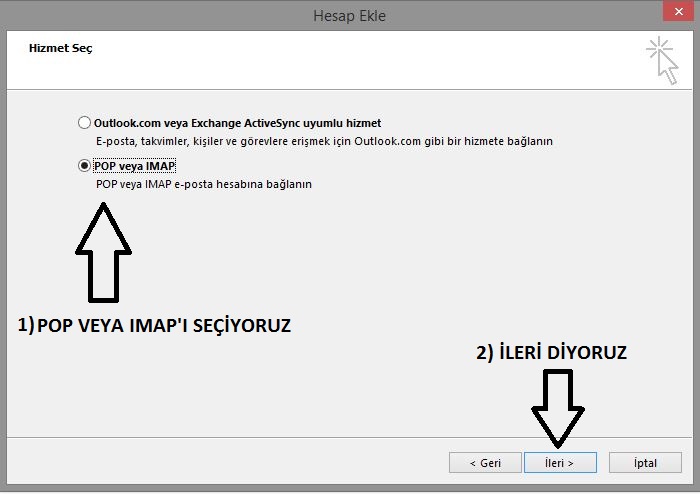Click the '2) İLERİ DİYORUZ' caption
700x494 pixels.
click(551, 352)
